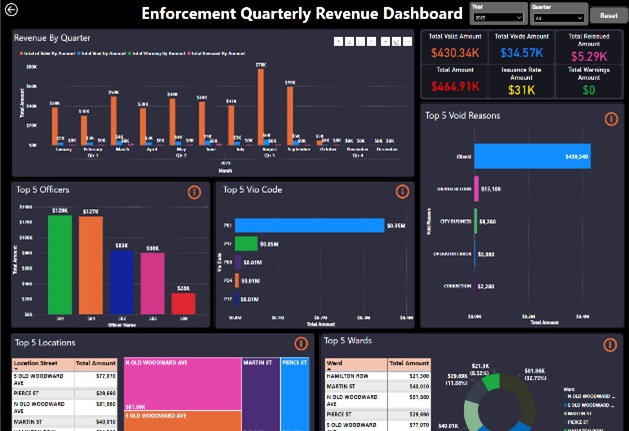Select the red $28K officer bar

click(183, 303)
